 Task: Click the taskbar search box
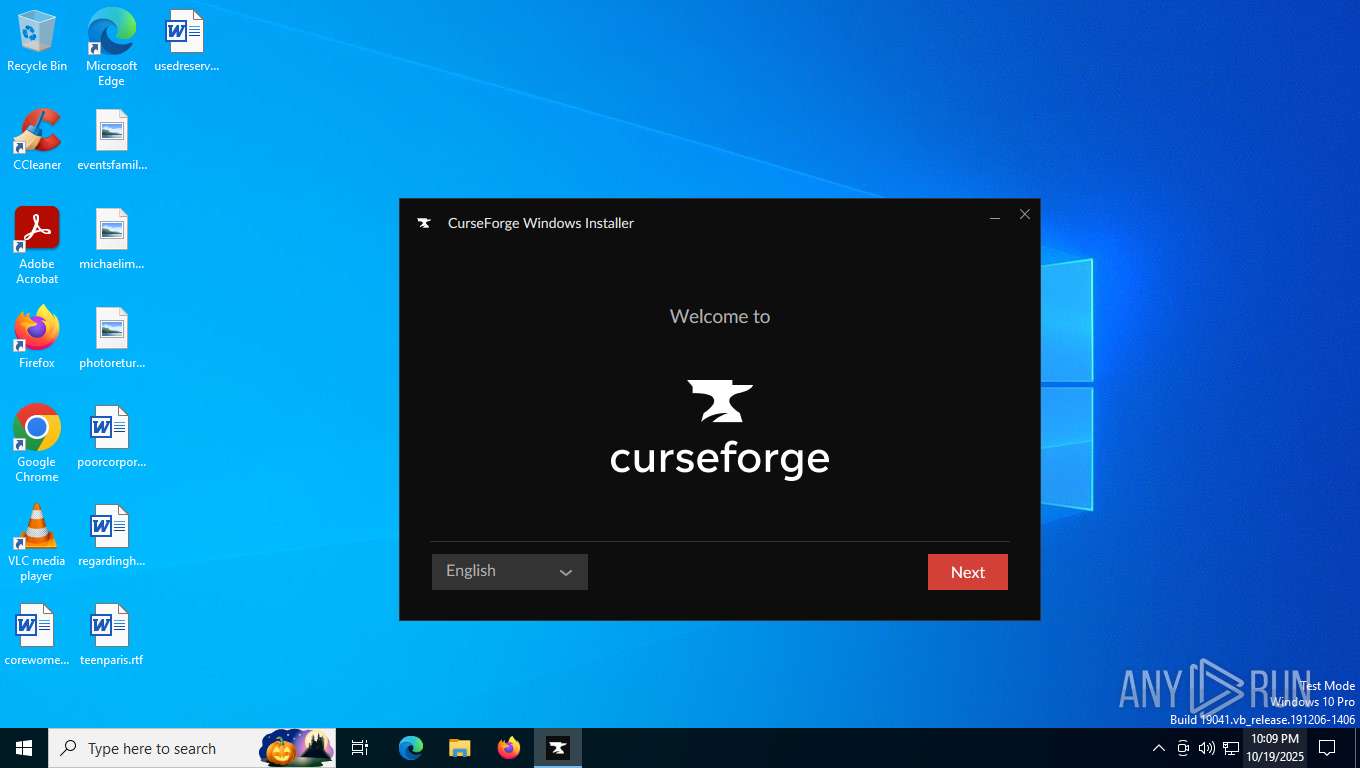point(192,748)
